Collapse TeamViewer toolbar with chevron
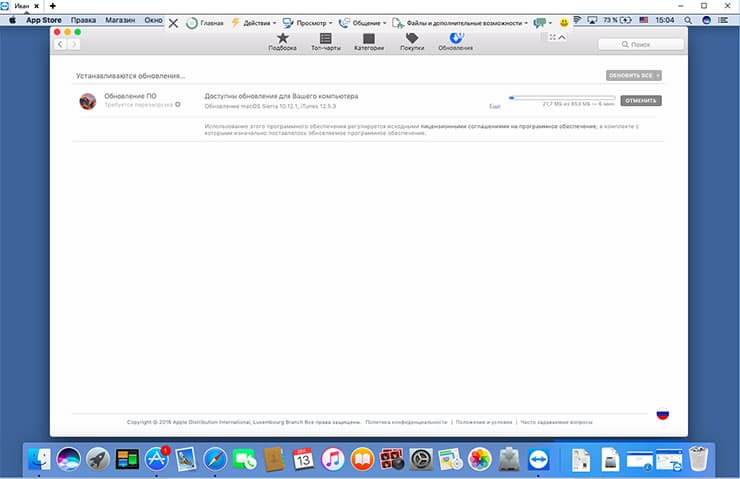 point(562,37)
